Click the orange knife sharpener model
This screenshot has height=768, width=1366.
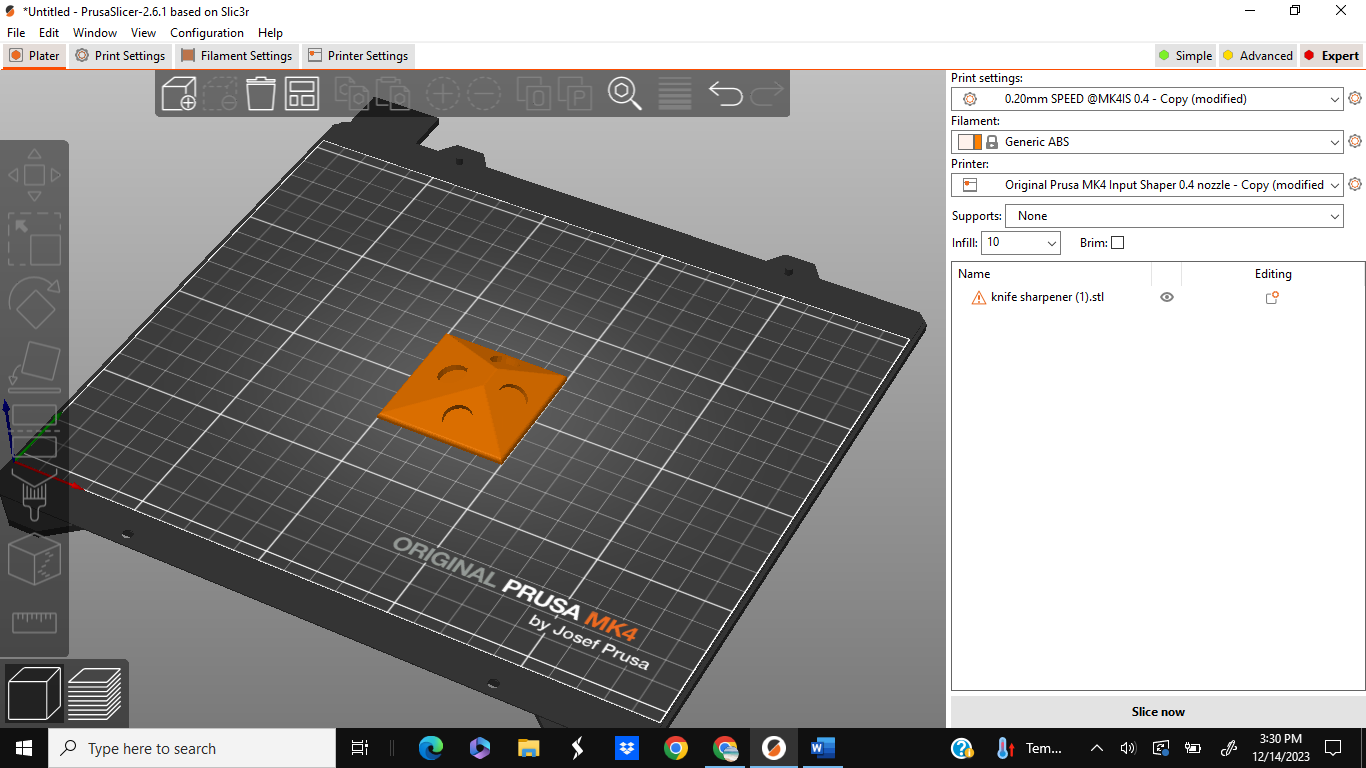tap(472, 400)
